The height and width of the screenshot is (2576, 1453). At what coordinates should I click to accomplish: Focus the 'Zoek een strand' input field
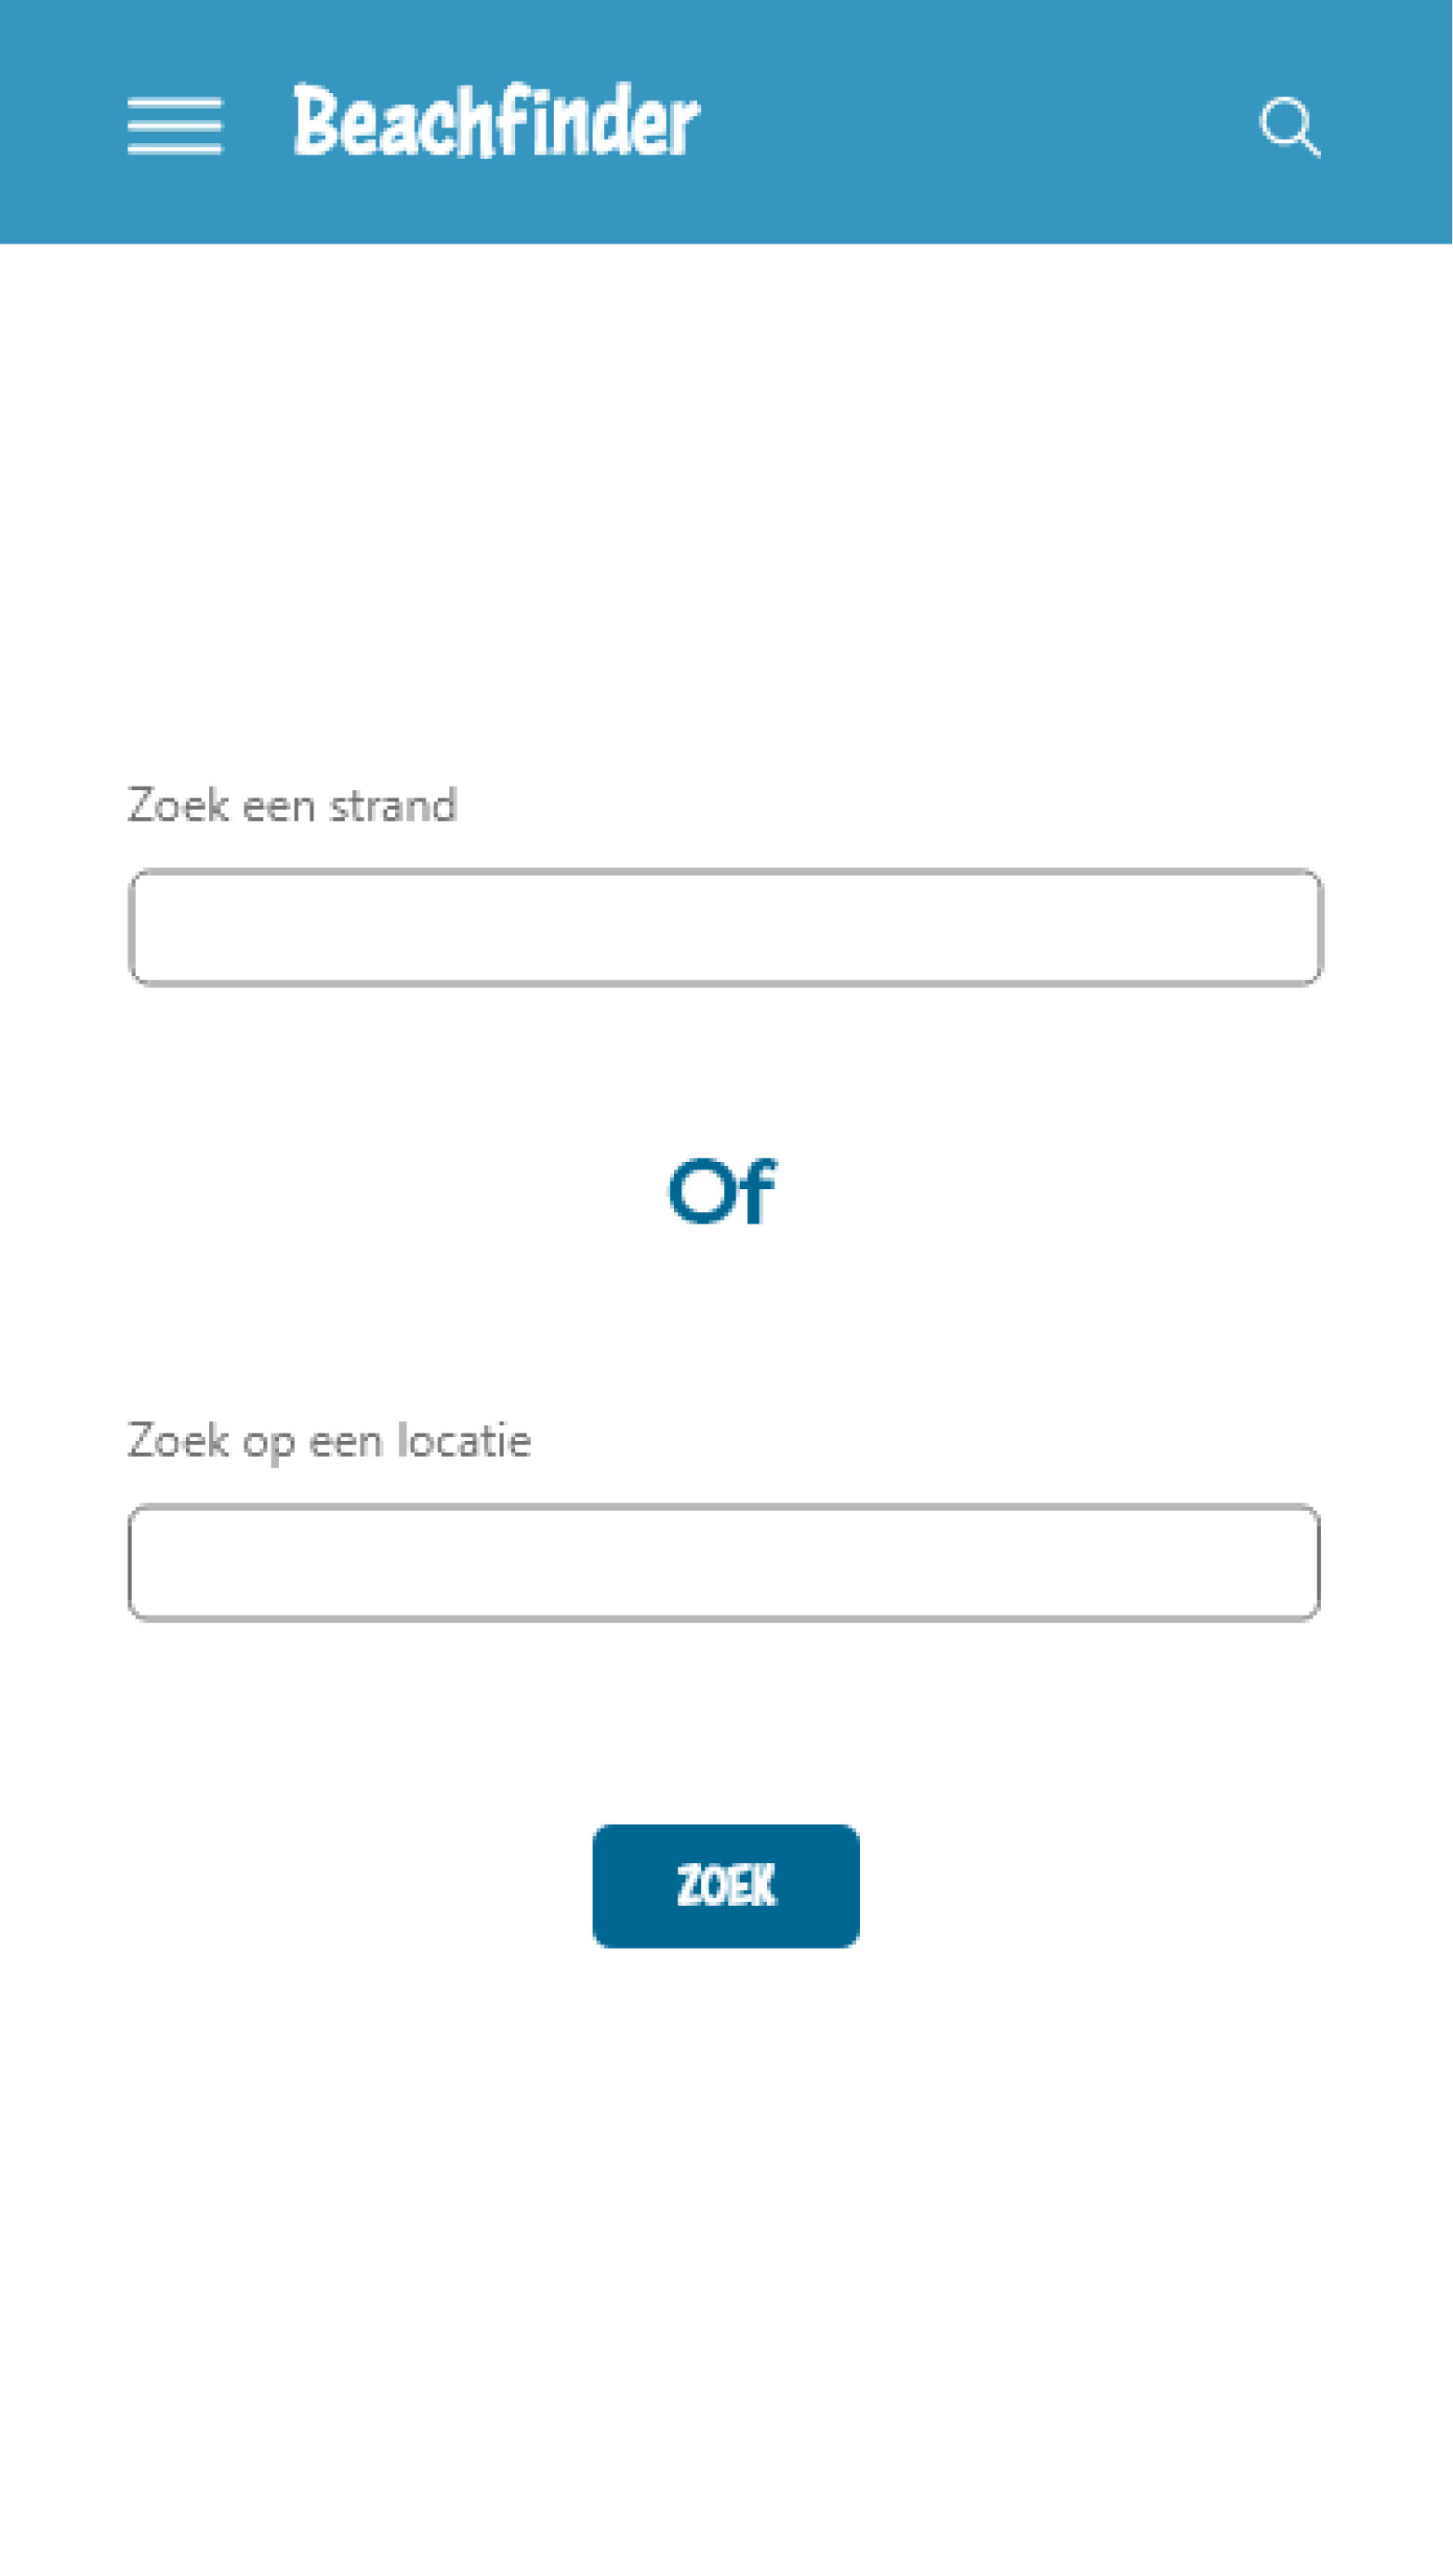726,928
